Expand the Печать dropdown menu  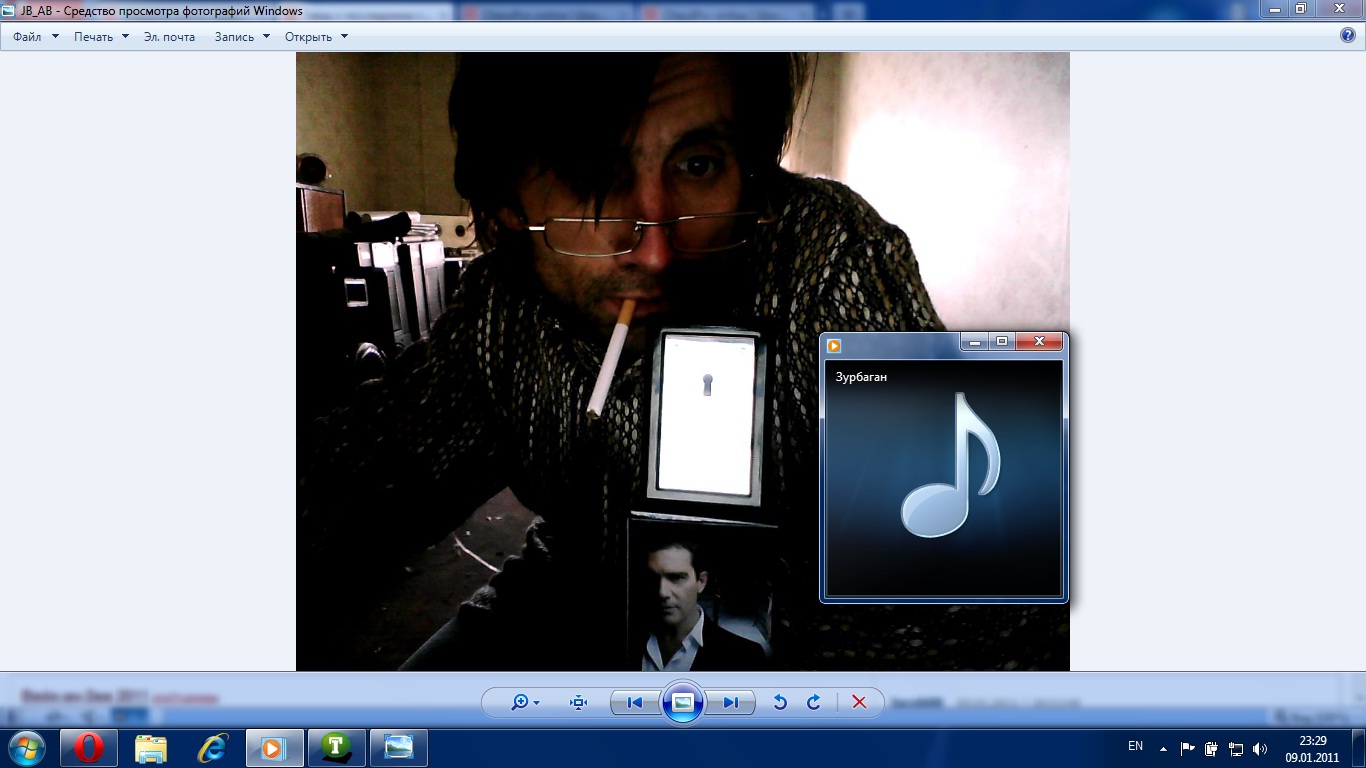click(x=101, y=37)
